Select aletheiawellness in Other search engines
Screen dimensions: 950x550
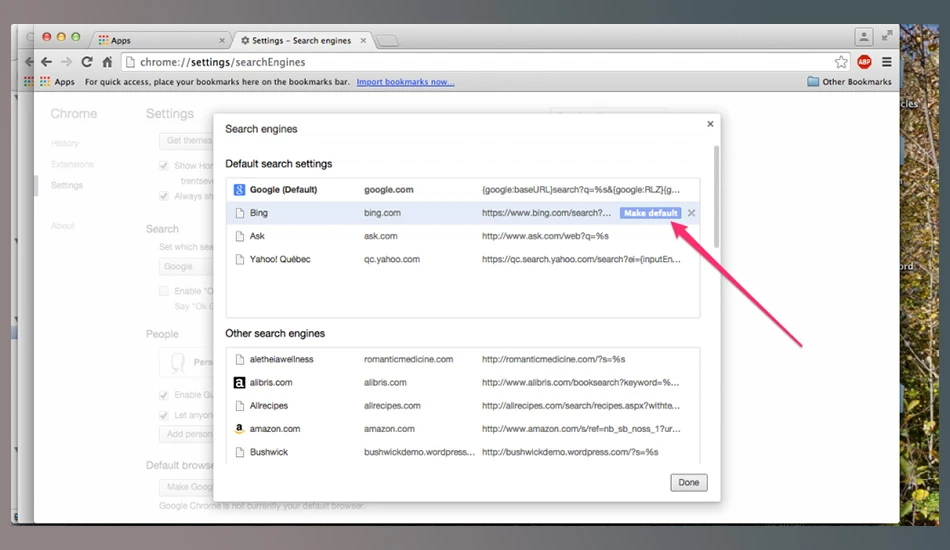281,359
